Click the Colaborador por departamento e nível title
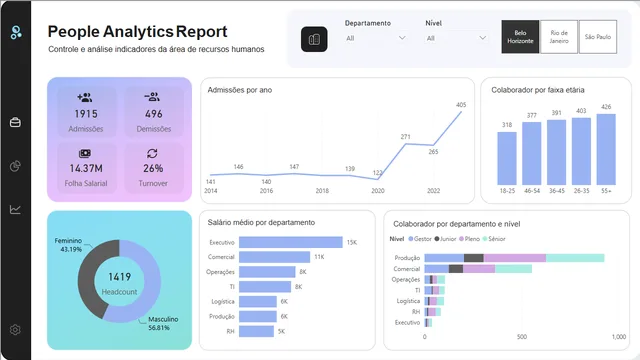This screenshot has height=360, width=640. [x=456, y=224]
